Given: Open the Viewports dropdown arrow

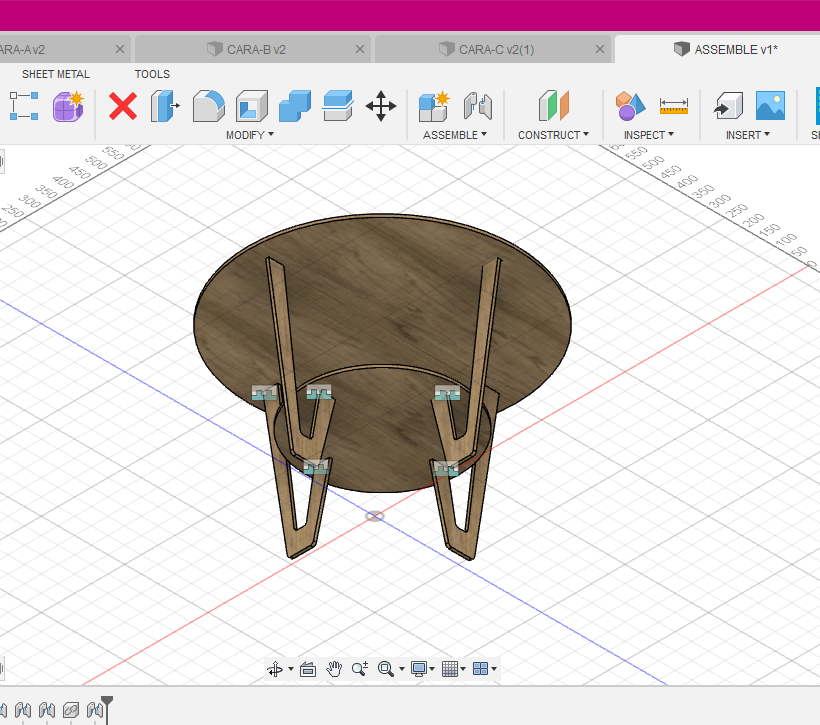Looking at the screenshot, I should coord(494,669).
